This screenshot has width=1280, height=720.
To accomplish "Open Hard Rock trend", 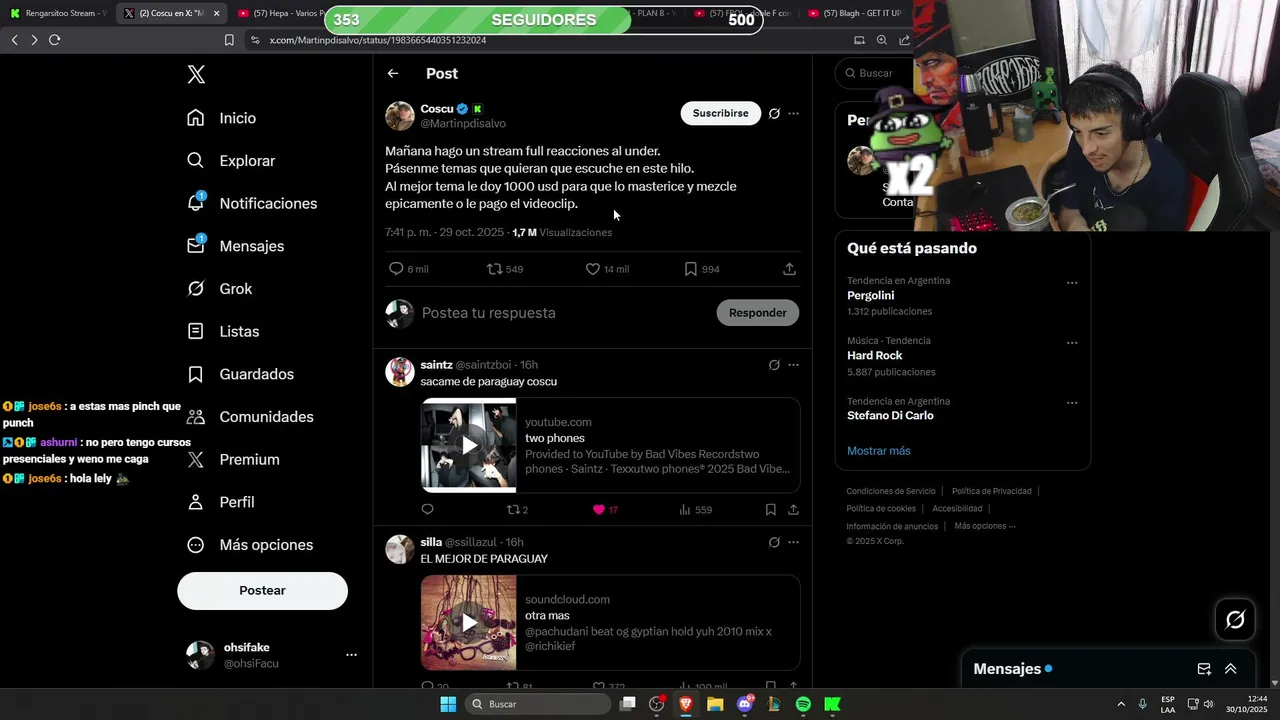I will click(875, 356).
